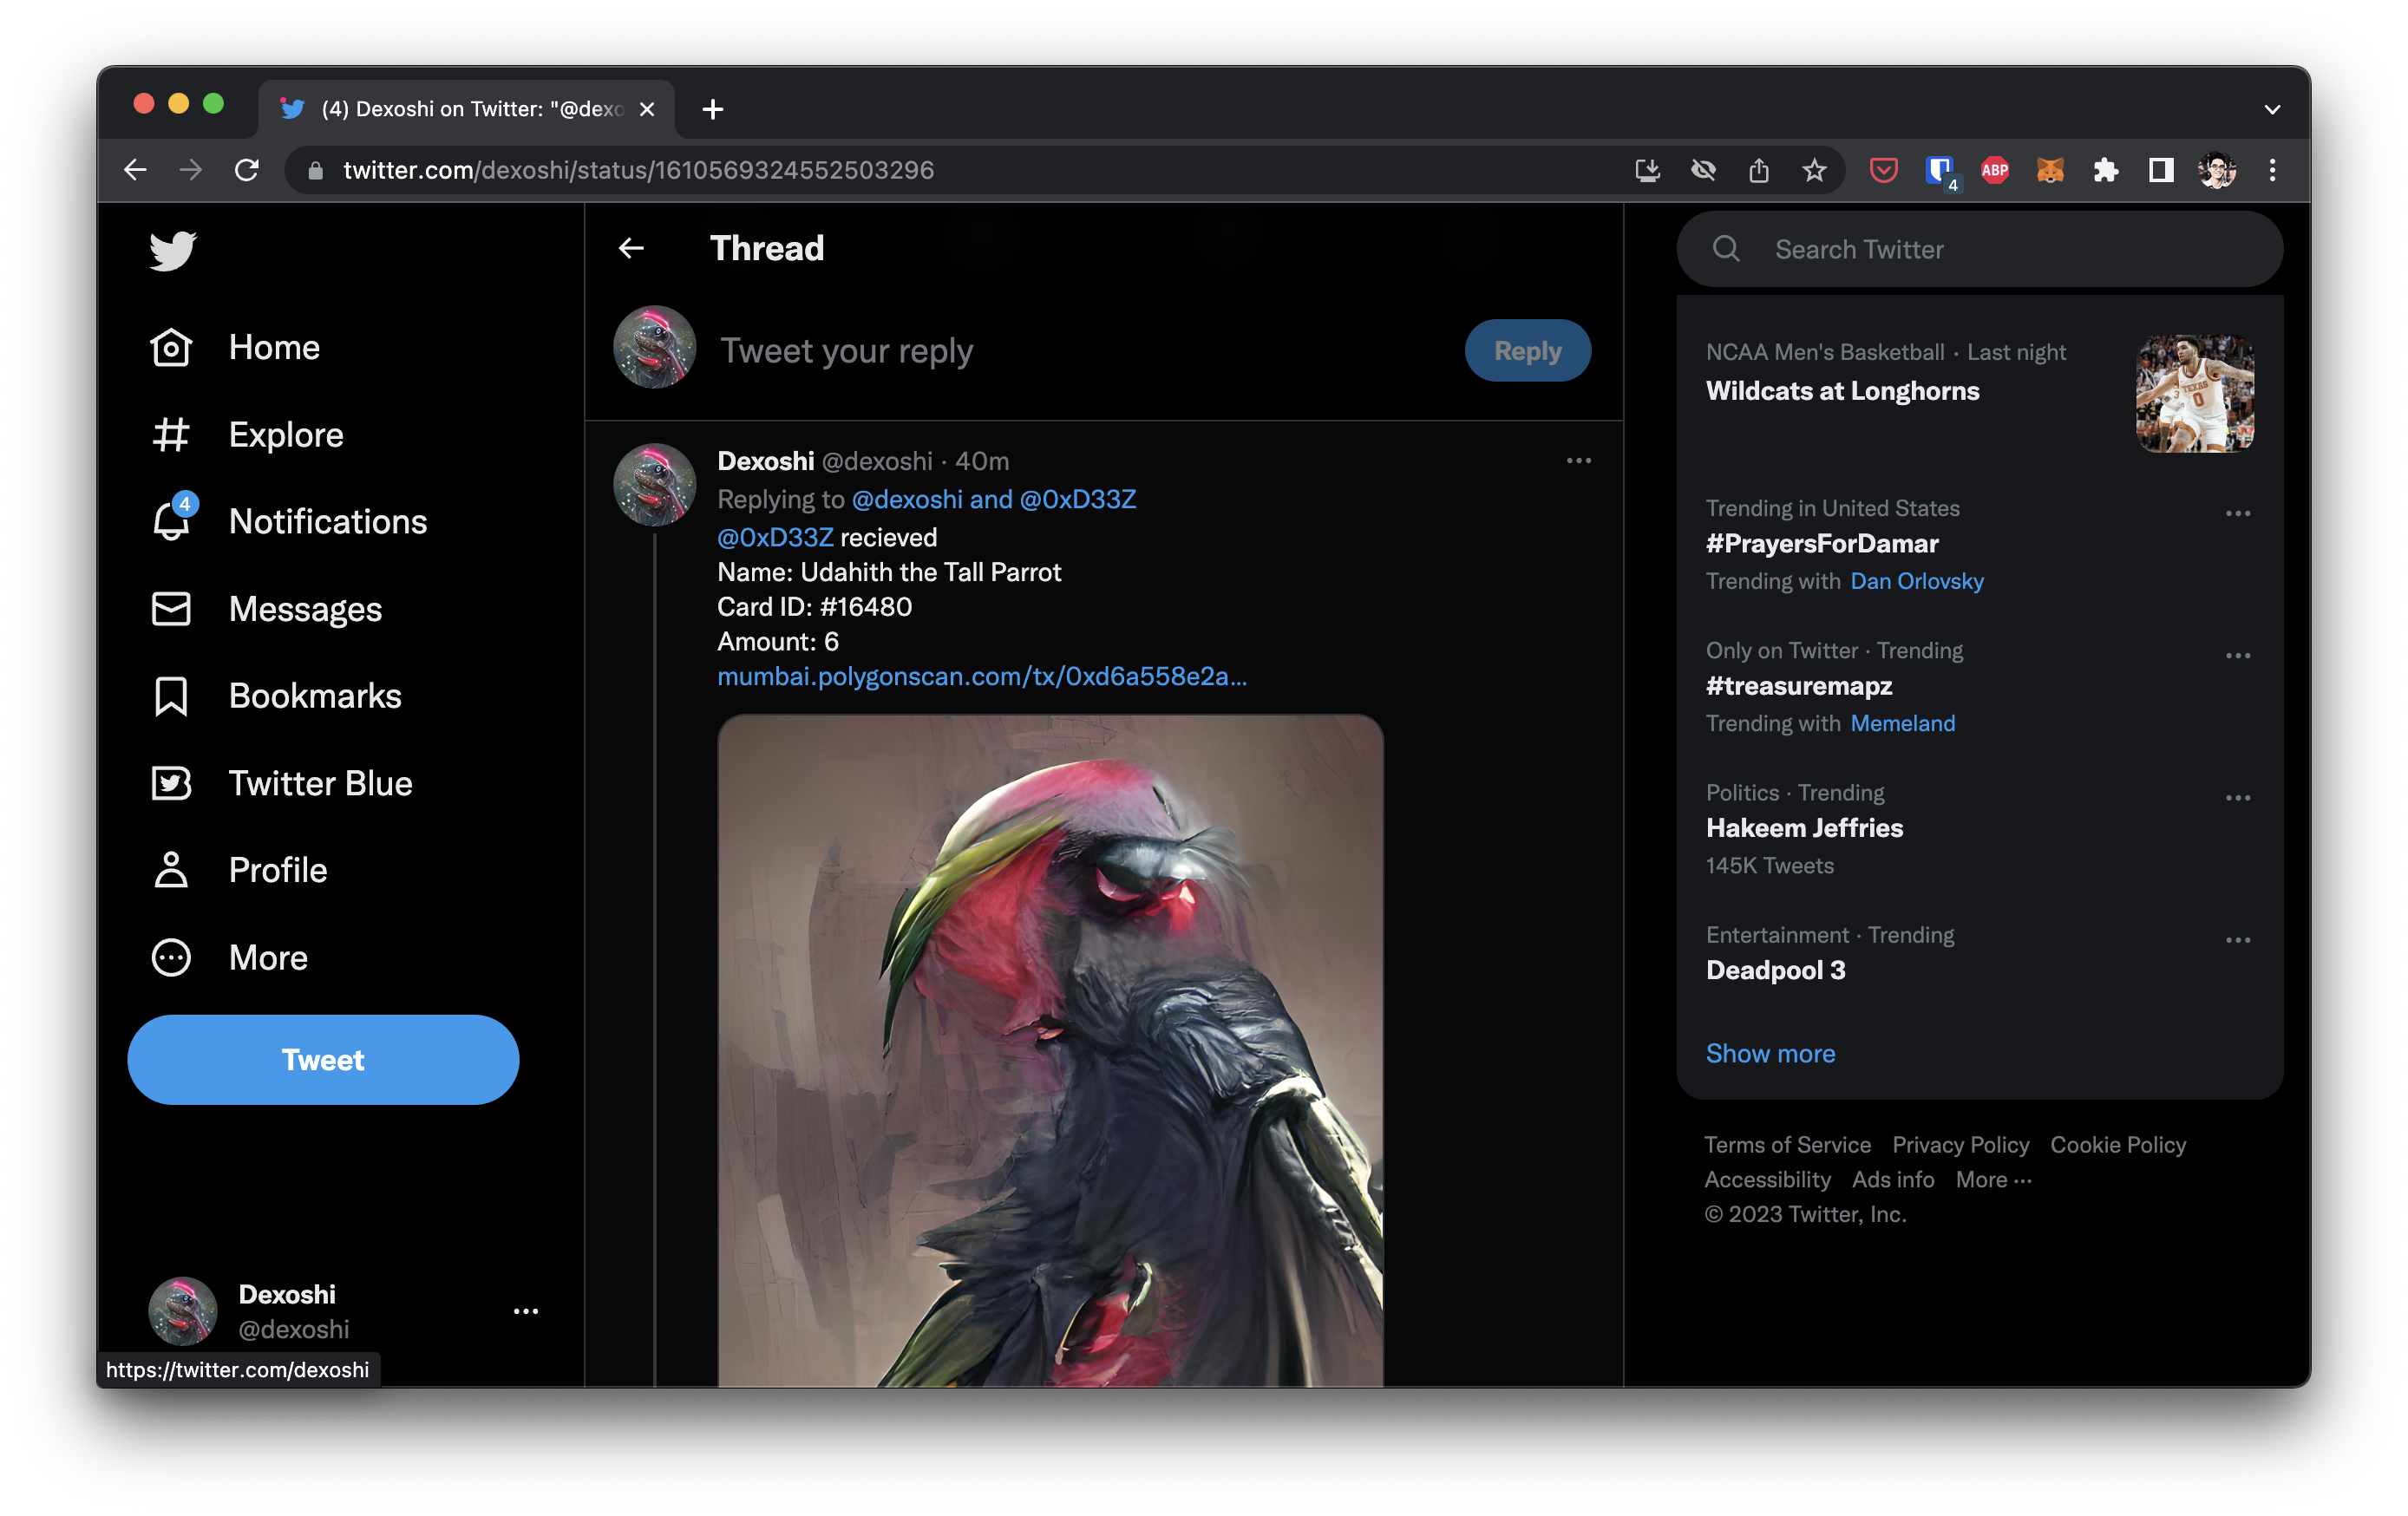Open options for Deadpool 3 trend
Image resolution: width=2408 pixels, height=1516 pixels.
pyautogui.click(x=2237, y=940)
